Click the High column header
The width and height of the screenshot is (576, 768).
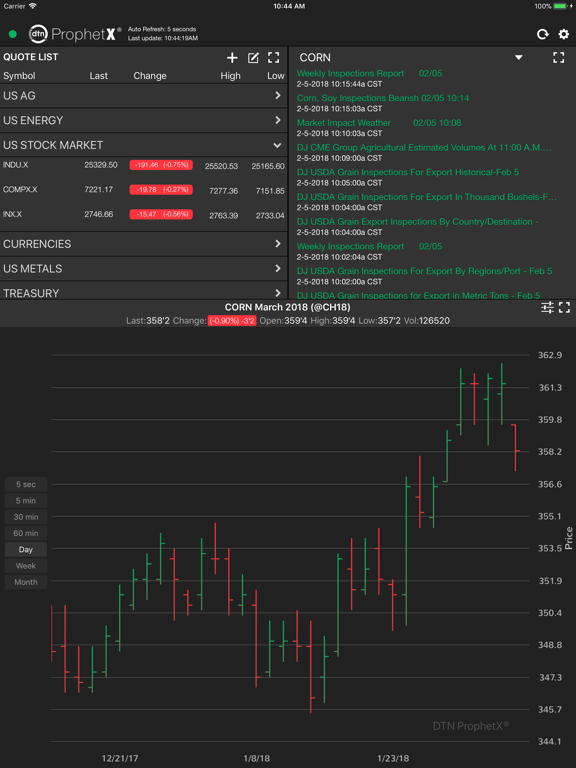(230, 76)
